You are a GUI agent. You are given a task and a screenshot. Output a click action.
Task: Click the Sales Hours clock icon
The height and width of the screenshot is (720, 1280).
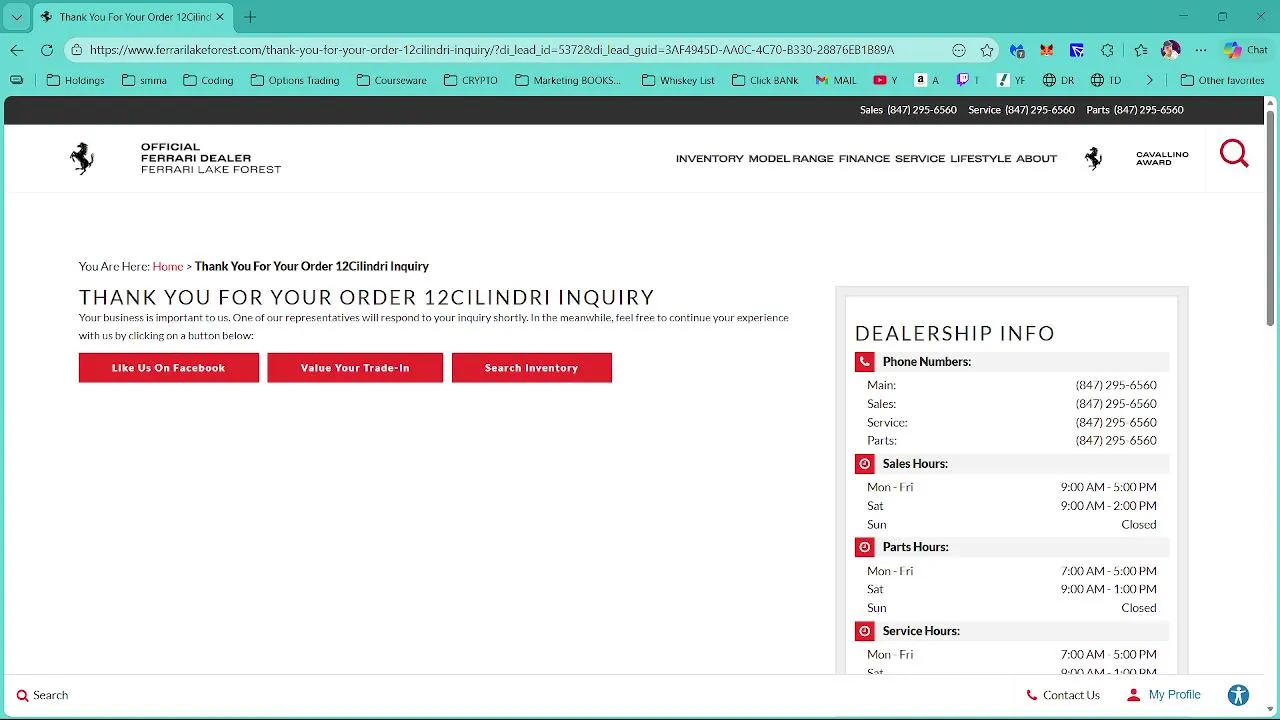[x=865, y=464]
